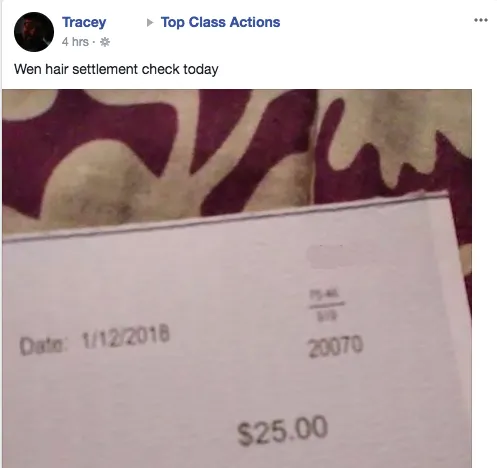Image resolution: width=497 pixels, height=468 pixels.
Task: Visit Tracey's profile via name link
Action: coord(84,22)
